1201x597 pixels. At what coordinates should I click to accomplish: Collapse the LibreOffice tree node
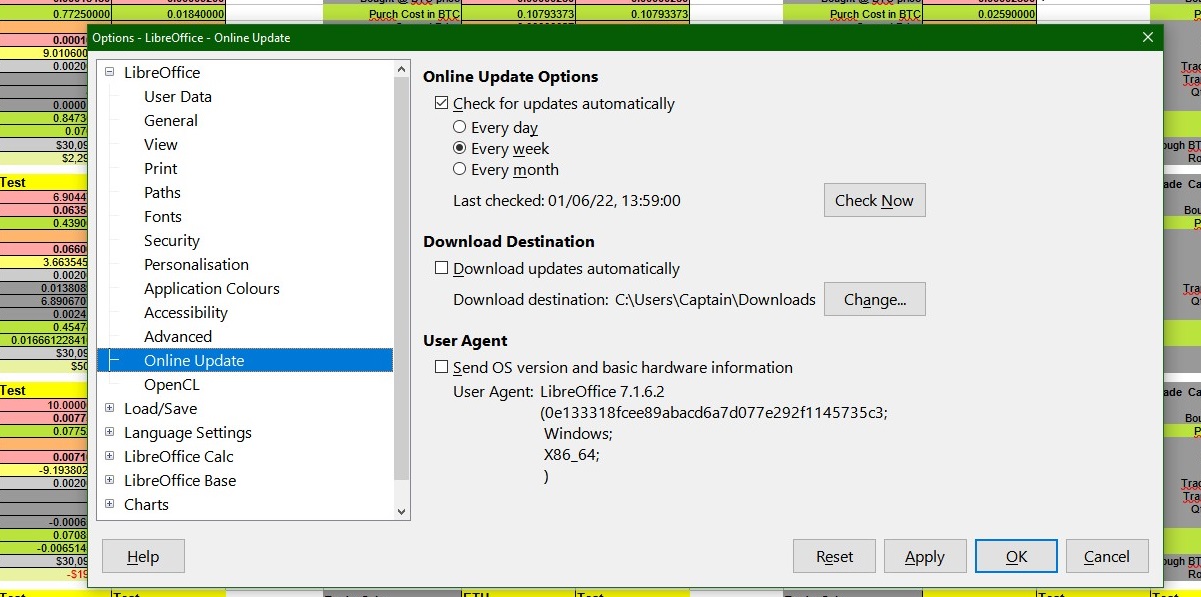pos(110,72)
